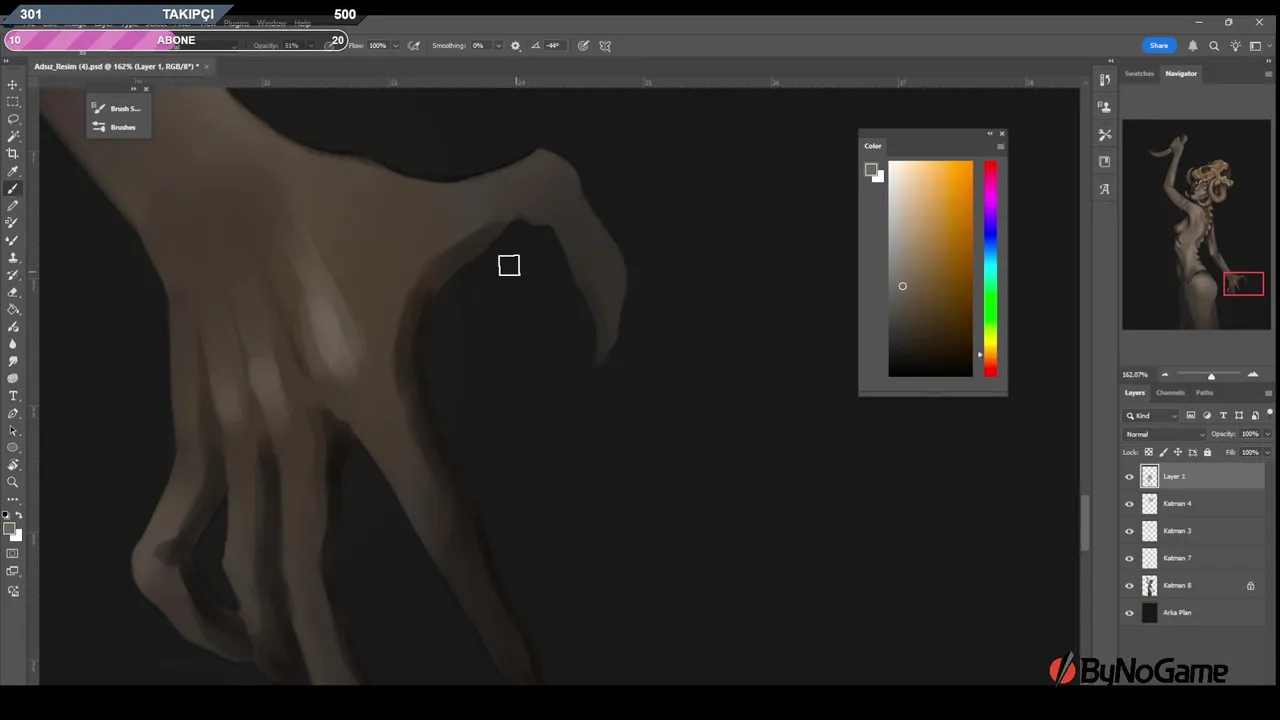Hide Katman 3 layer eye
1280x720 pixels.
tap(1130, 531)
